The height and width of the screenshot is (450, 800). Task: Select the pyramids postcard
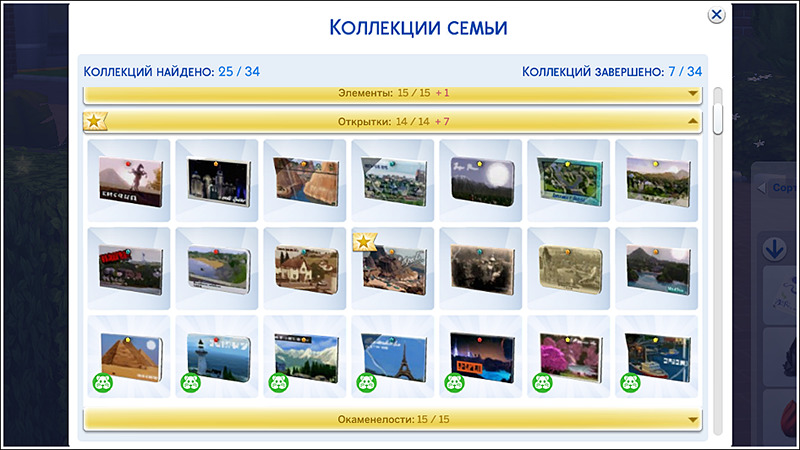pyautogui.click(x=129, y=356)
